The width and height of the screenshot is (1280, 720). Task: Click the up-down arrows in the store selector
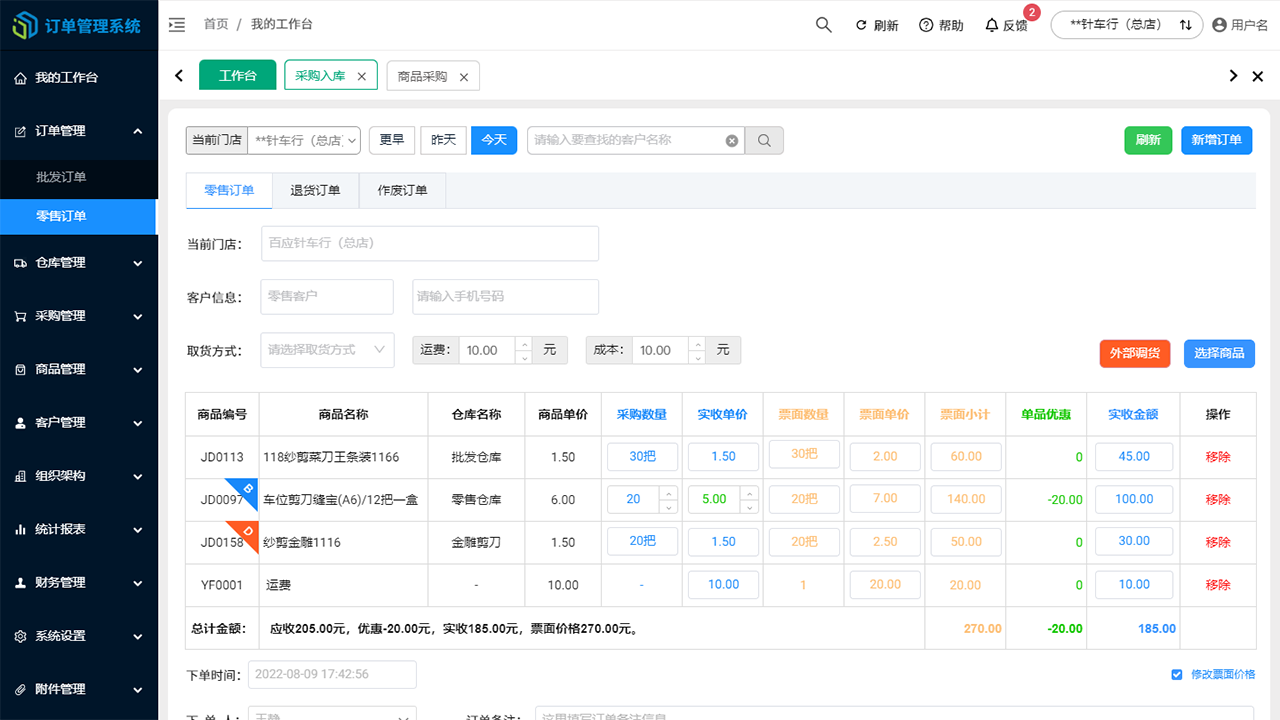pyautogui.click(x=1185, y=24)
